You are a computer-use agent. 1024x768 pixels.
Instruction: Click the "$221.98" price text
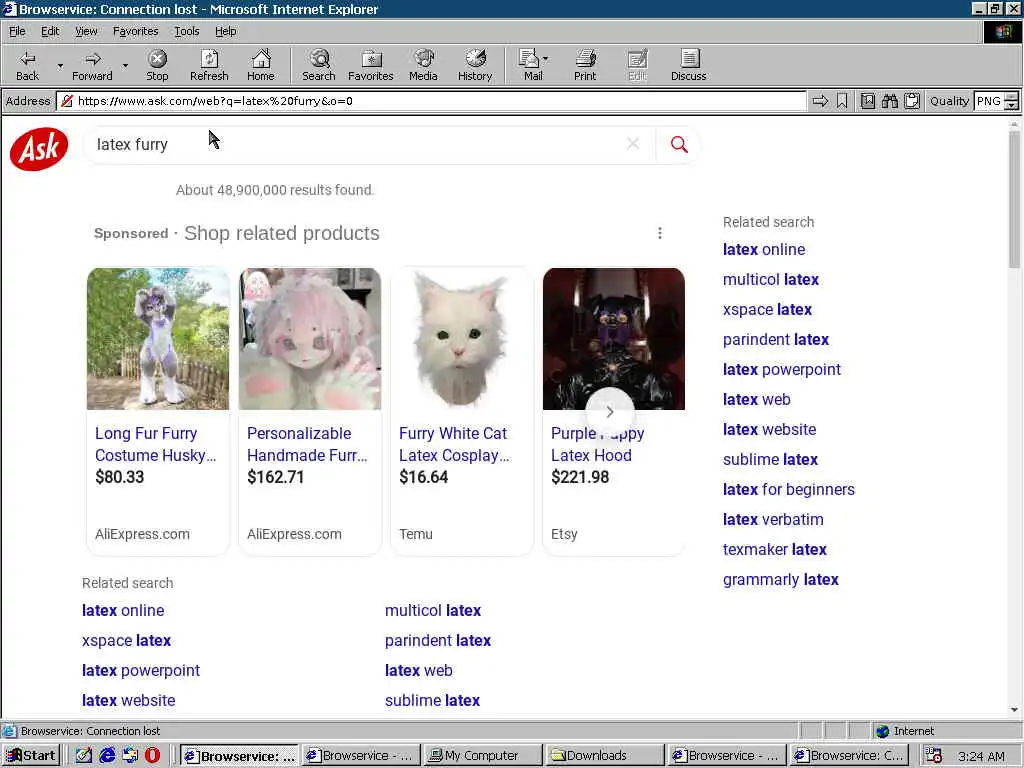tap(580, 477)
